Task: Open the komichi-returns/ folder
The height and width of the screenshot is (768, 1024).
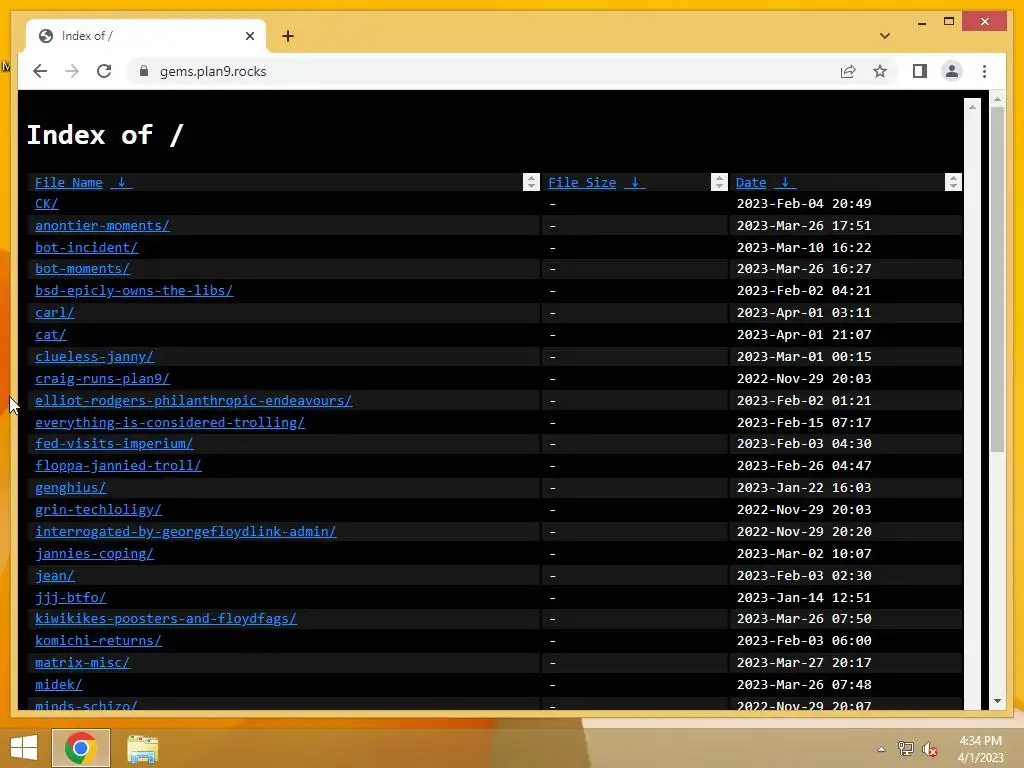Action: tap(99, 641)
